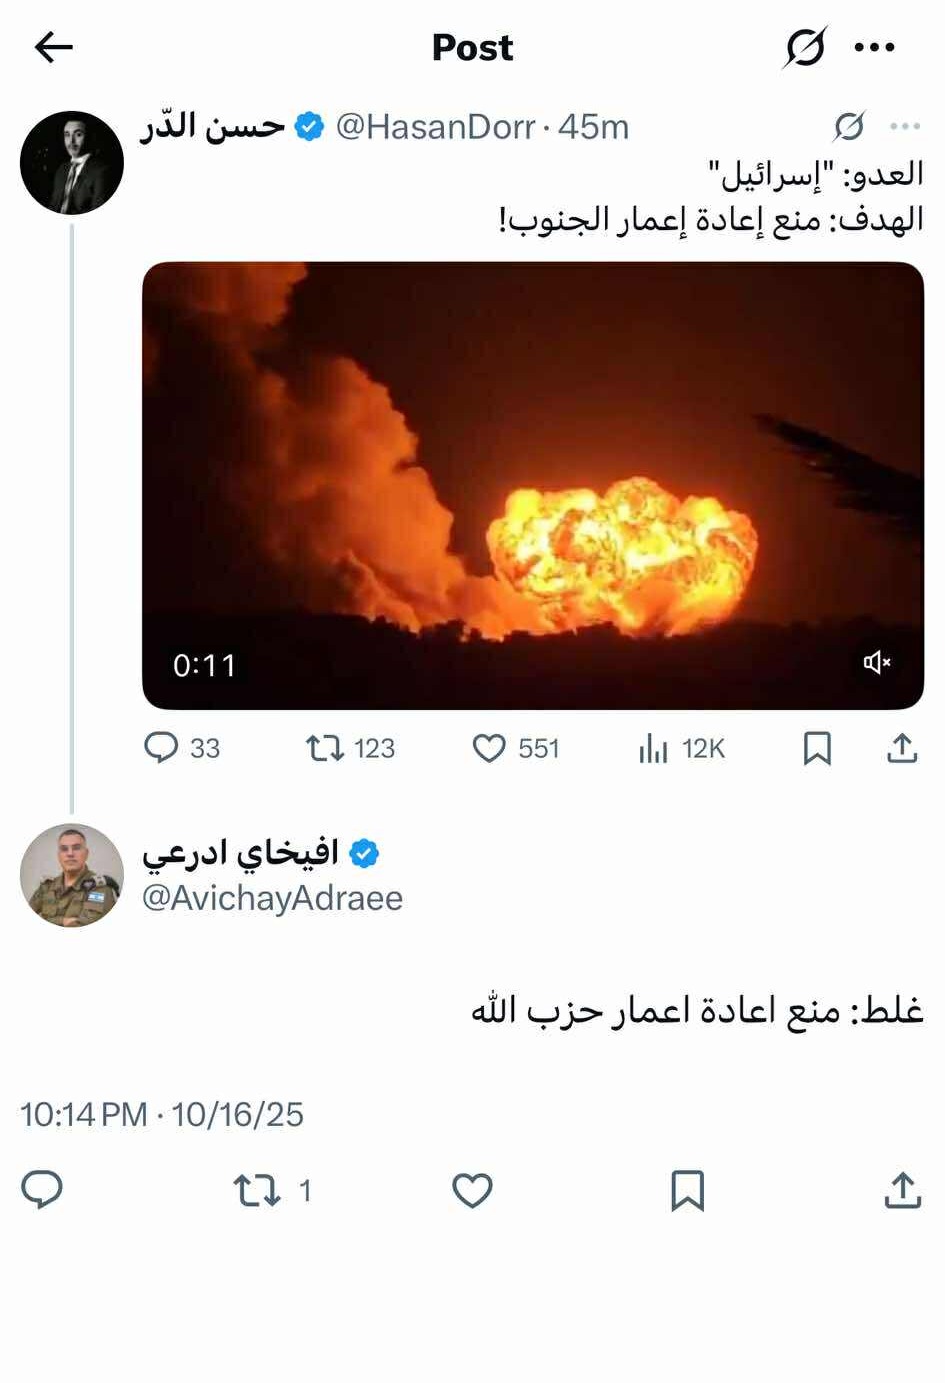Reply to the quoted post with 33 comments
The image size is (945, 1383).
162,748
